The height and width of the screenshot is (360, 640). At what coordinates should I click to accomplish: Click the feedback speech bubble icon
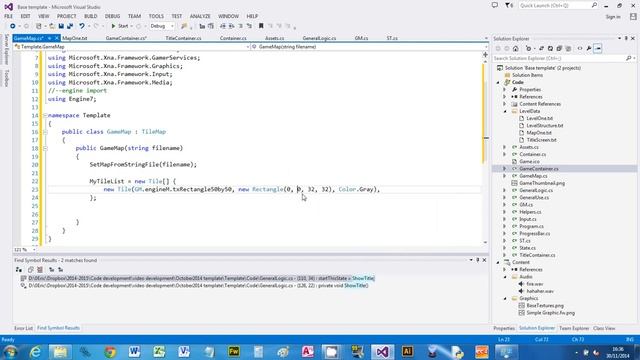[495, 5]
